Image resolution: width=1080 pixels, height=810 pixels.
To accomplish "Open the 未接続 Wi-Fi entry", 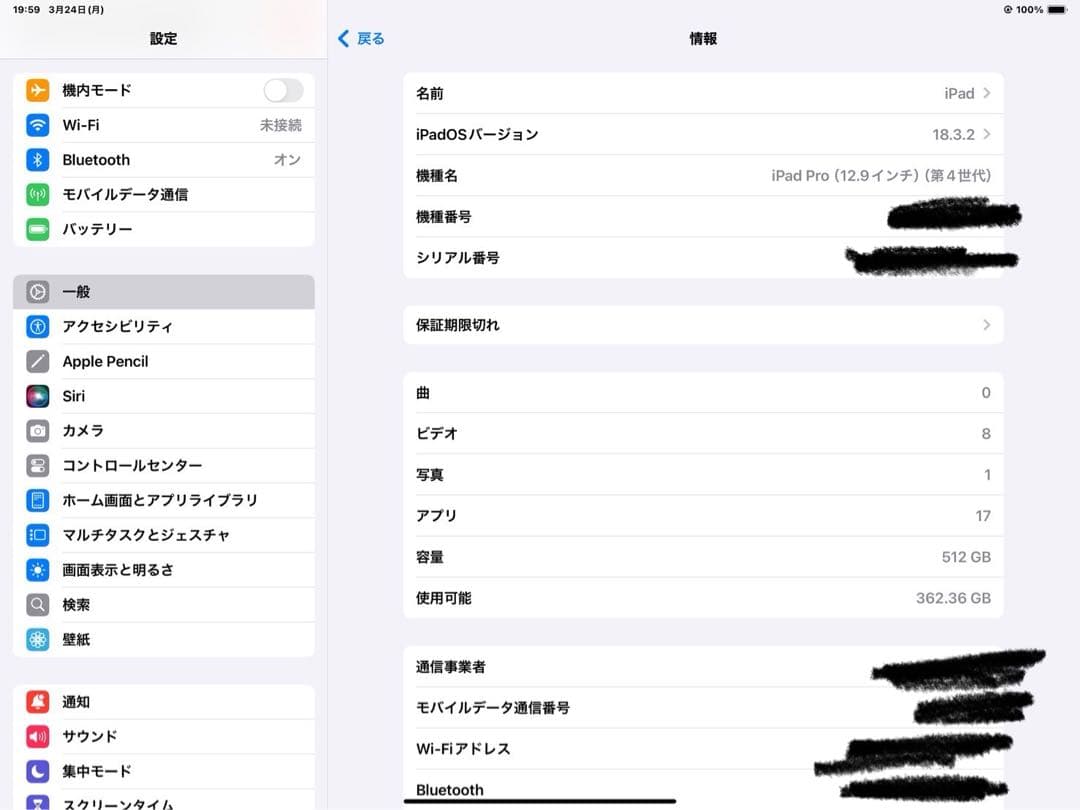I will pyautogui.click(x=278, y=125).
